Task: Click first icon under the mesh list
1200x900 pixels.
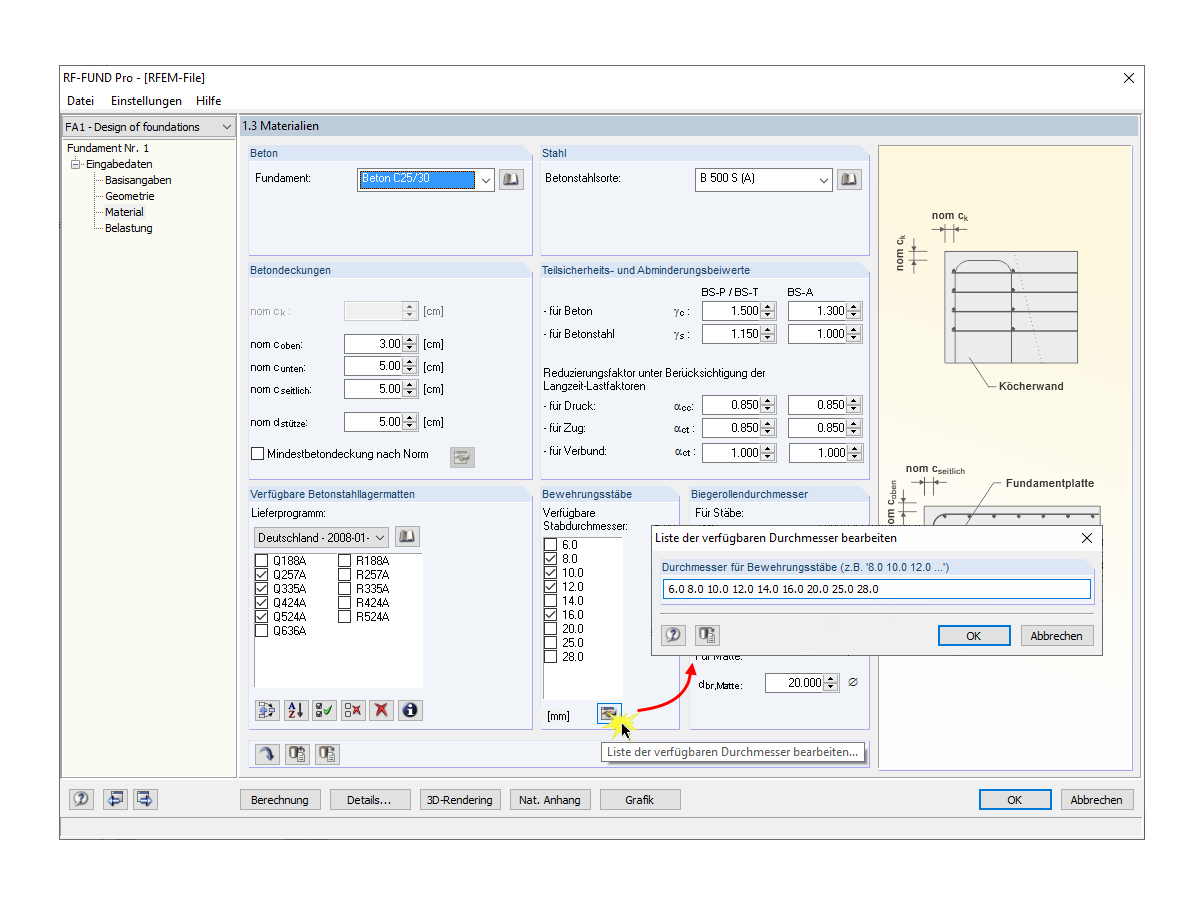Action: click(267, 710)
